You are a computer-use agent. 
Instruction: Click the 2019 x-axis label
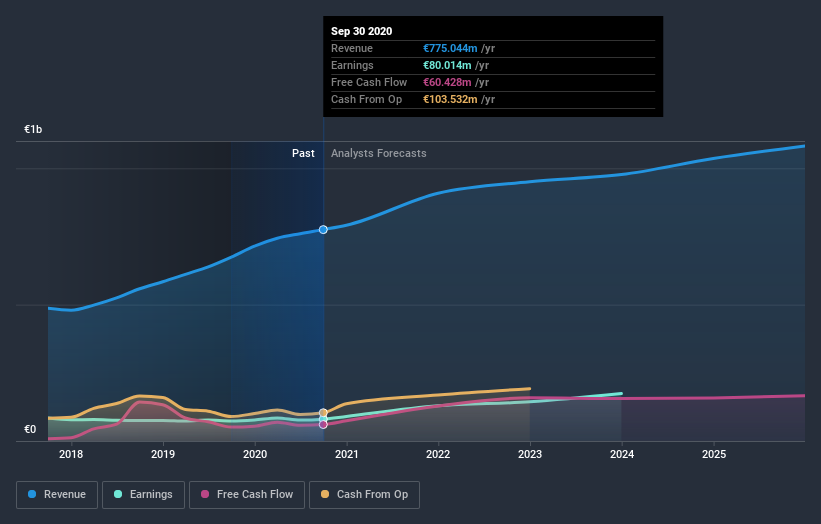click(x=163, y=454)
